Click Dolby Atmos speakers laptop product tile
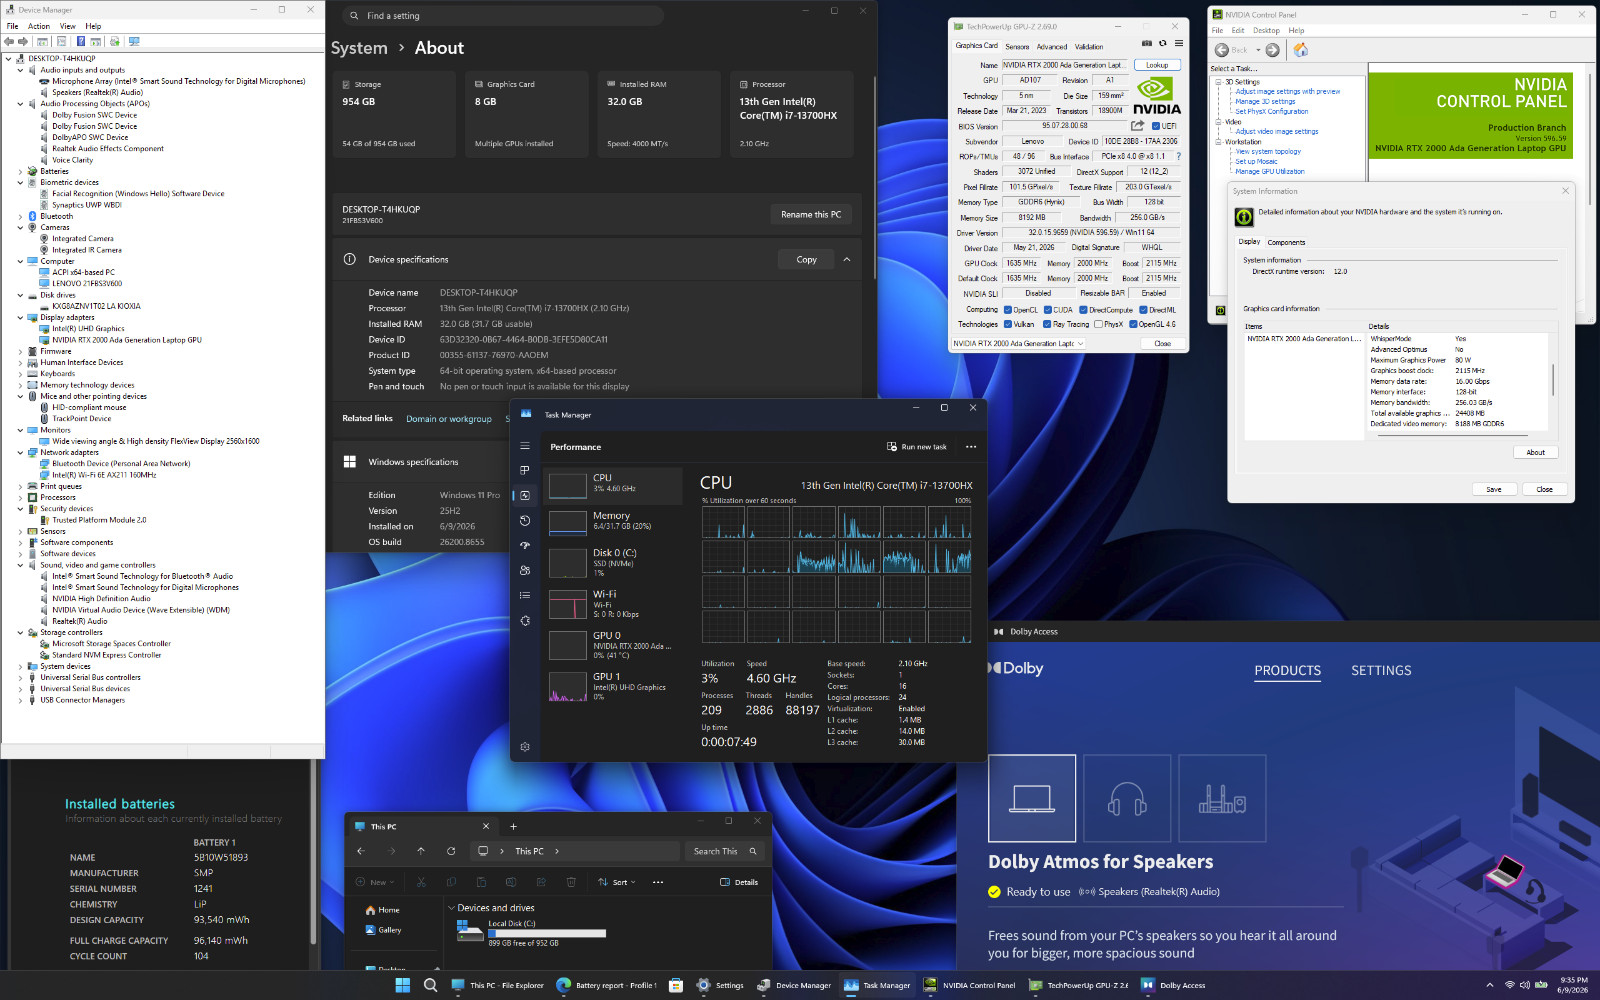The image size is (1600, 1000). (1032, 798)
